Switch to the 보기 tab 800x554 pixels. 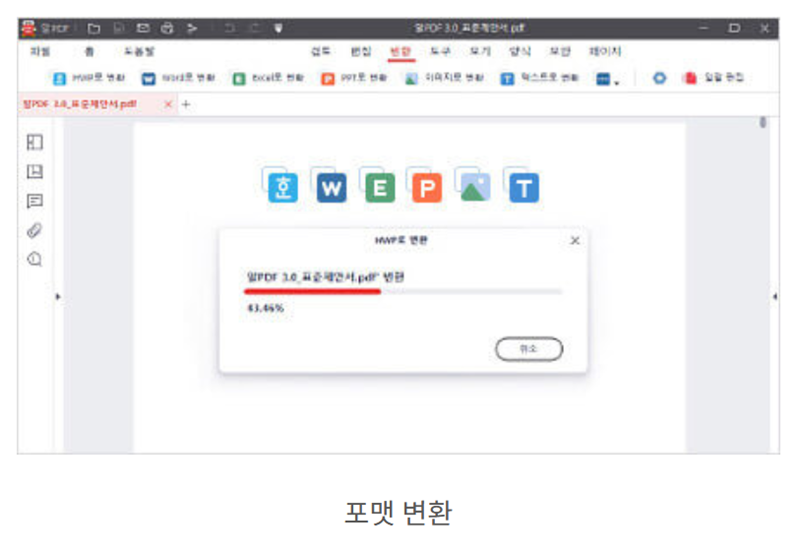(480, 51)
